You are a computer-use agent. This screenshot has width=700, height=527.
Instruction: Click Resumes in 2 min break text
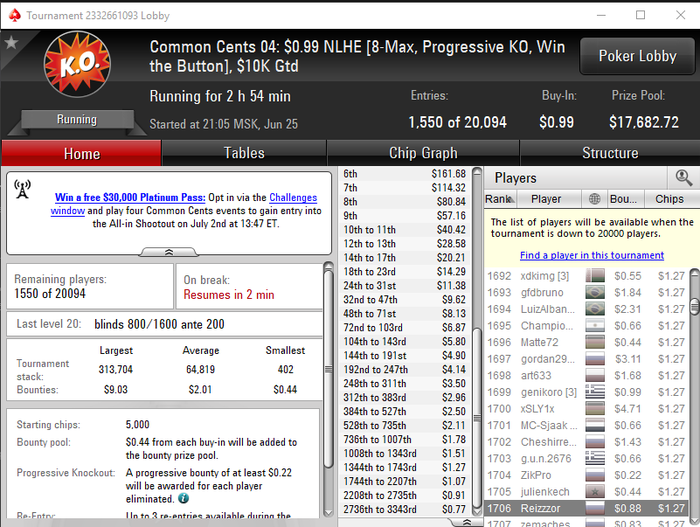pyautogui.click(x=229, y=295)
